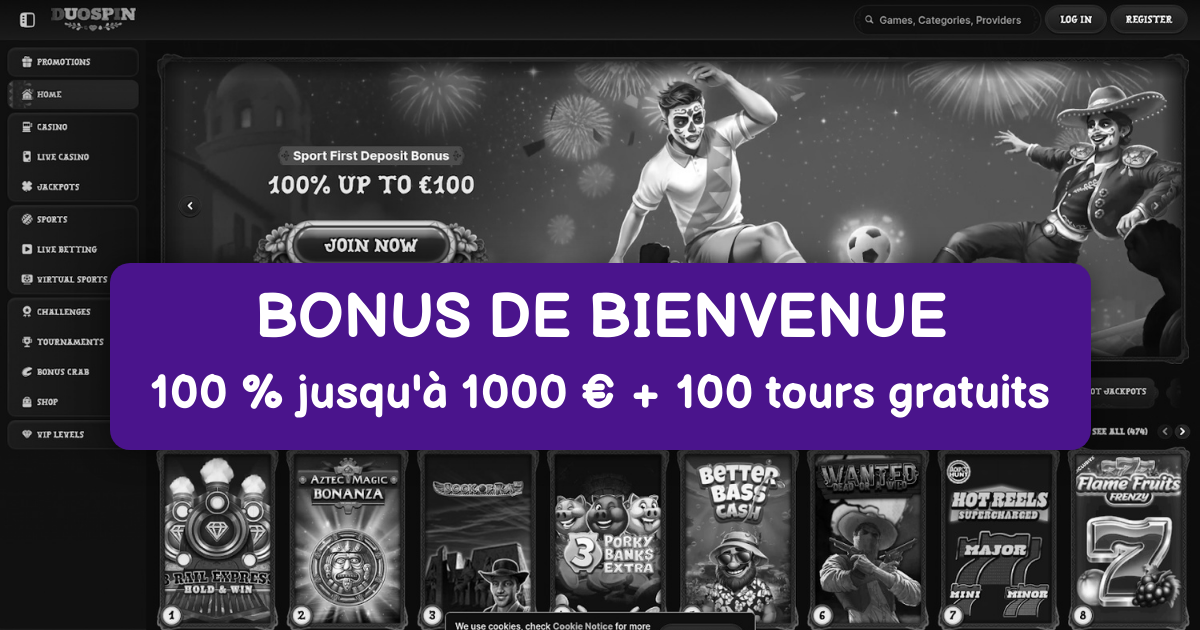Advance the game carousel with the right arrow

click(x=1182, y=431)
